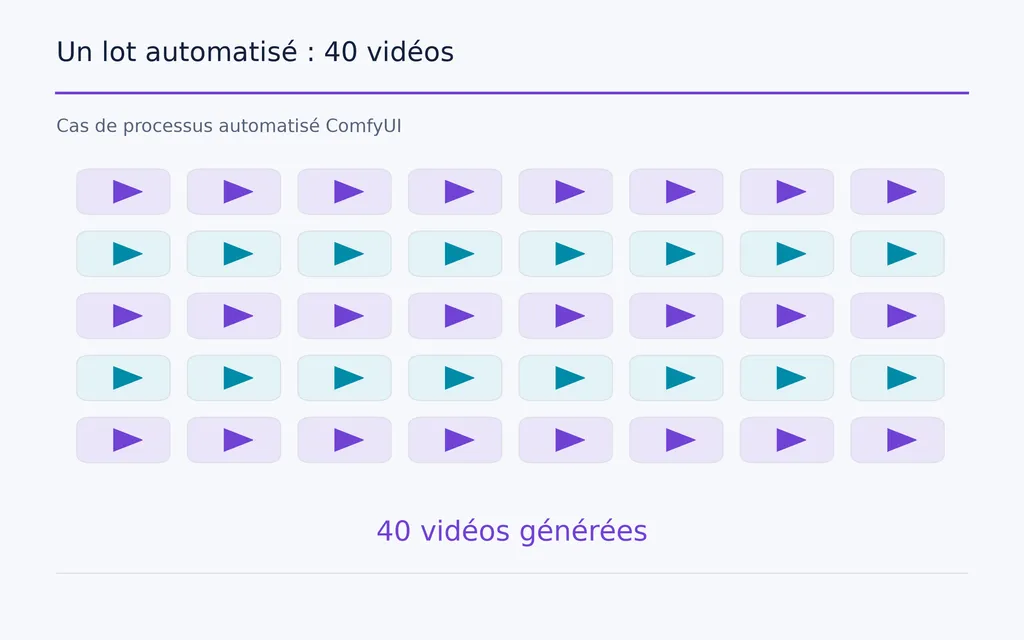Play the last purple video in third row
The height and width of the screenshot is (640, 1024).
[897, 316]
